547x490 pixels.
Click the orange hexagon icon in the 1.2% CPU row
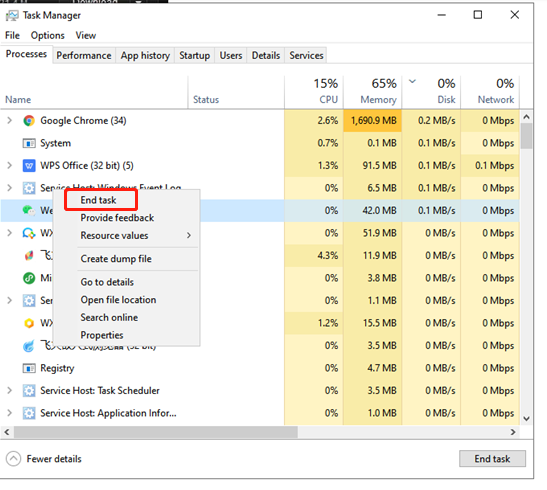[29, 323]
